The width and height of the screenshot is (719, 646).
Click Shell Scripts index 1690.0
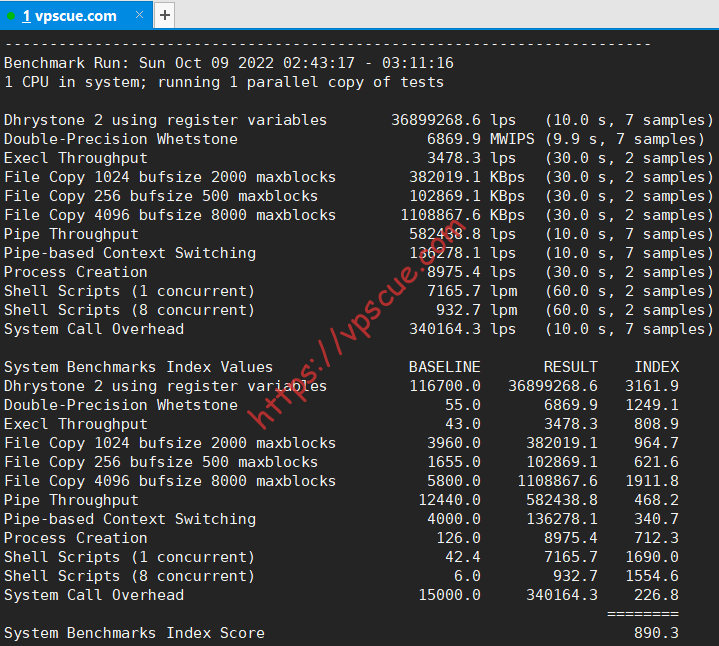(652, 557)
